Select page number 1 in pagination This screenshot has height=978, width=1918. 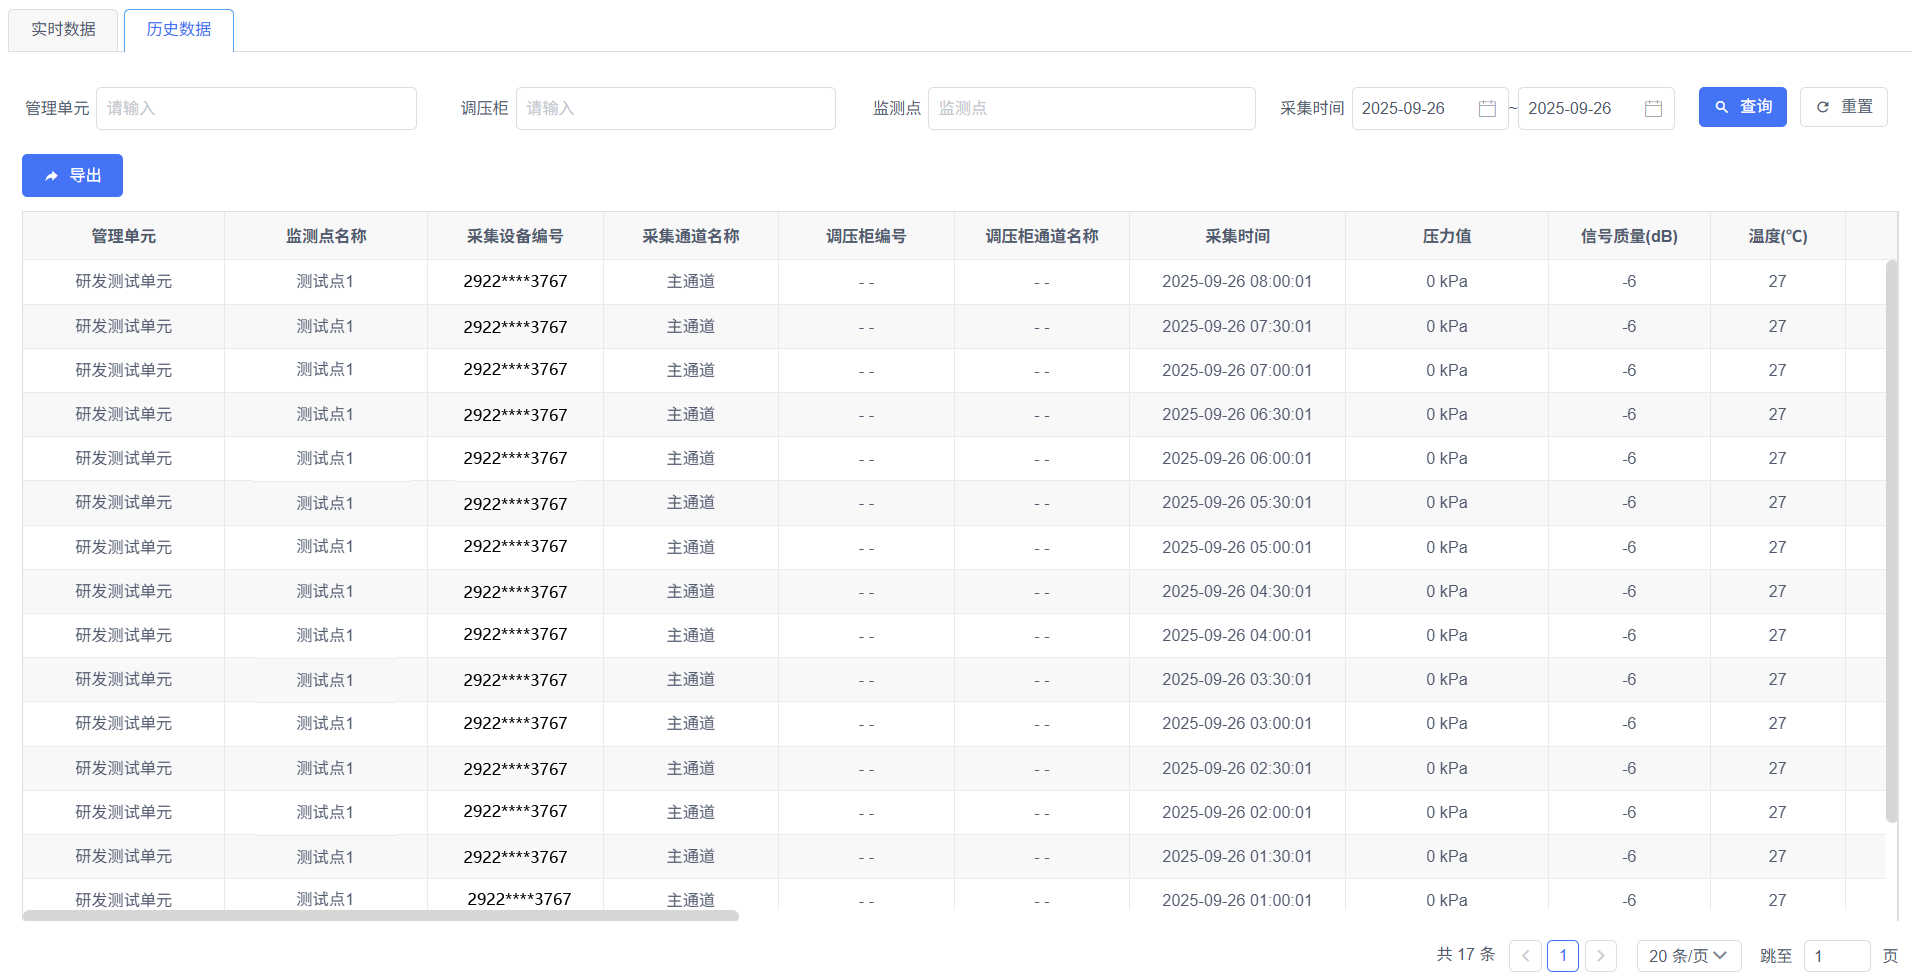(1563, 956)
